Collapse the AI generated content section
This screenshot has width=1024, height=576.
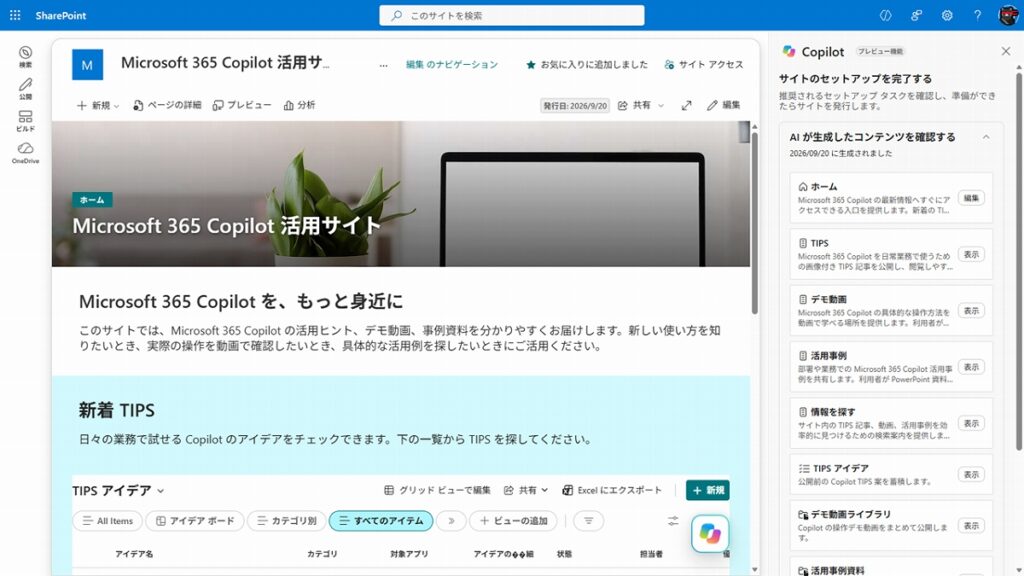click(986, 137)
